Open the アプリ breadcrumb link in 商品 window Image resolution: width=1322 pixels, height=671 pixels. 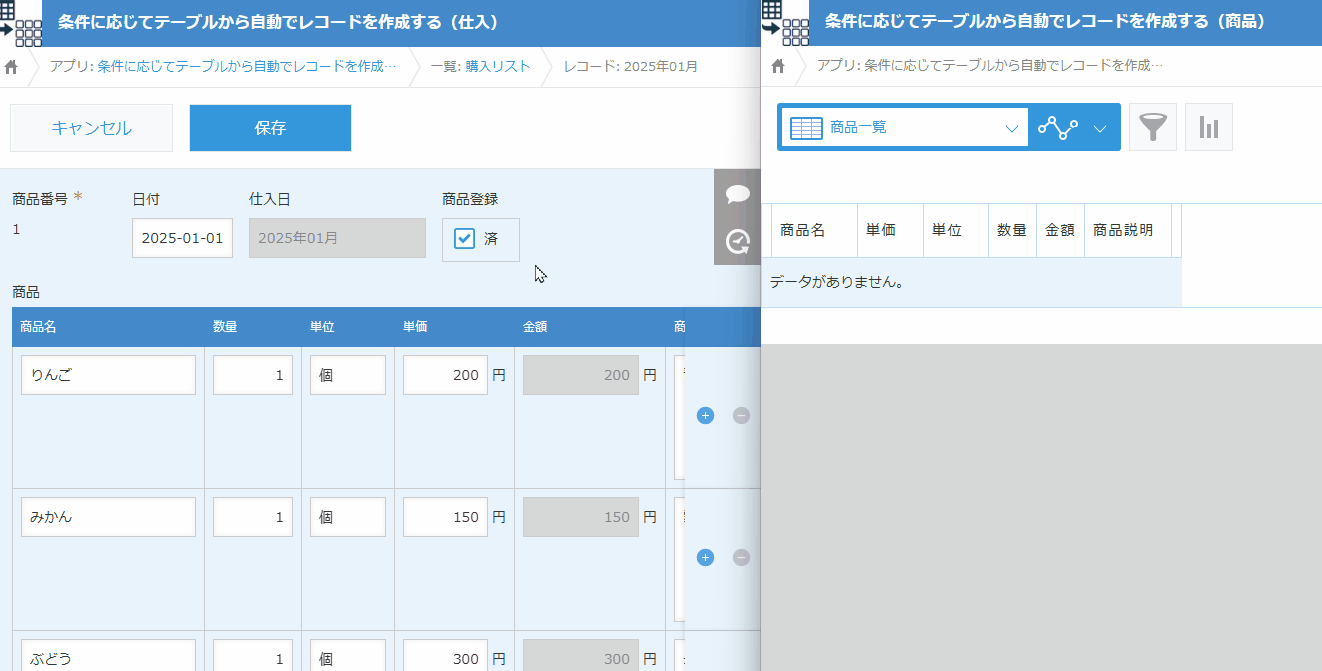(989, 66)
